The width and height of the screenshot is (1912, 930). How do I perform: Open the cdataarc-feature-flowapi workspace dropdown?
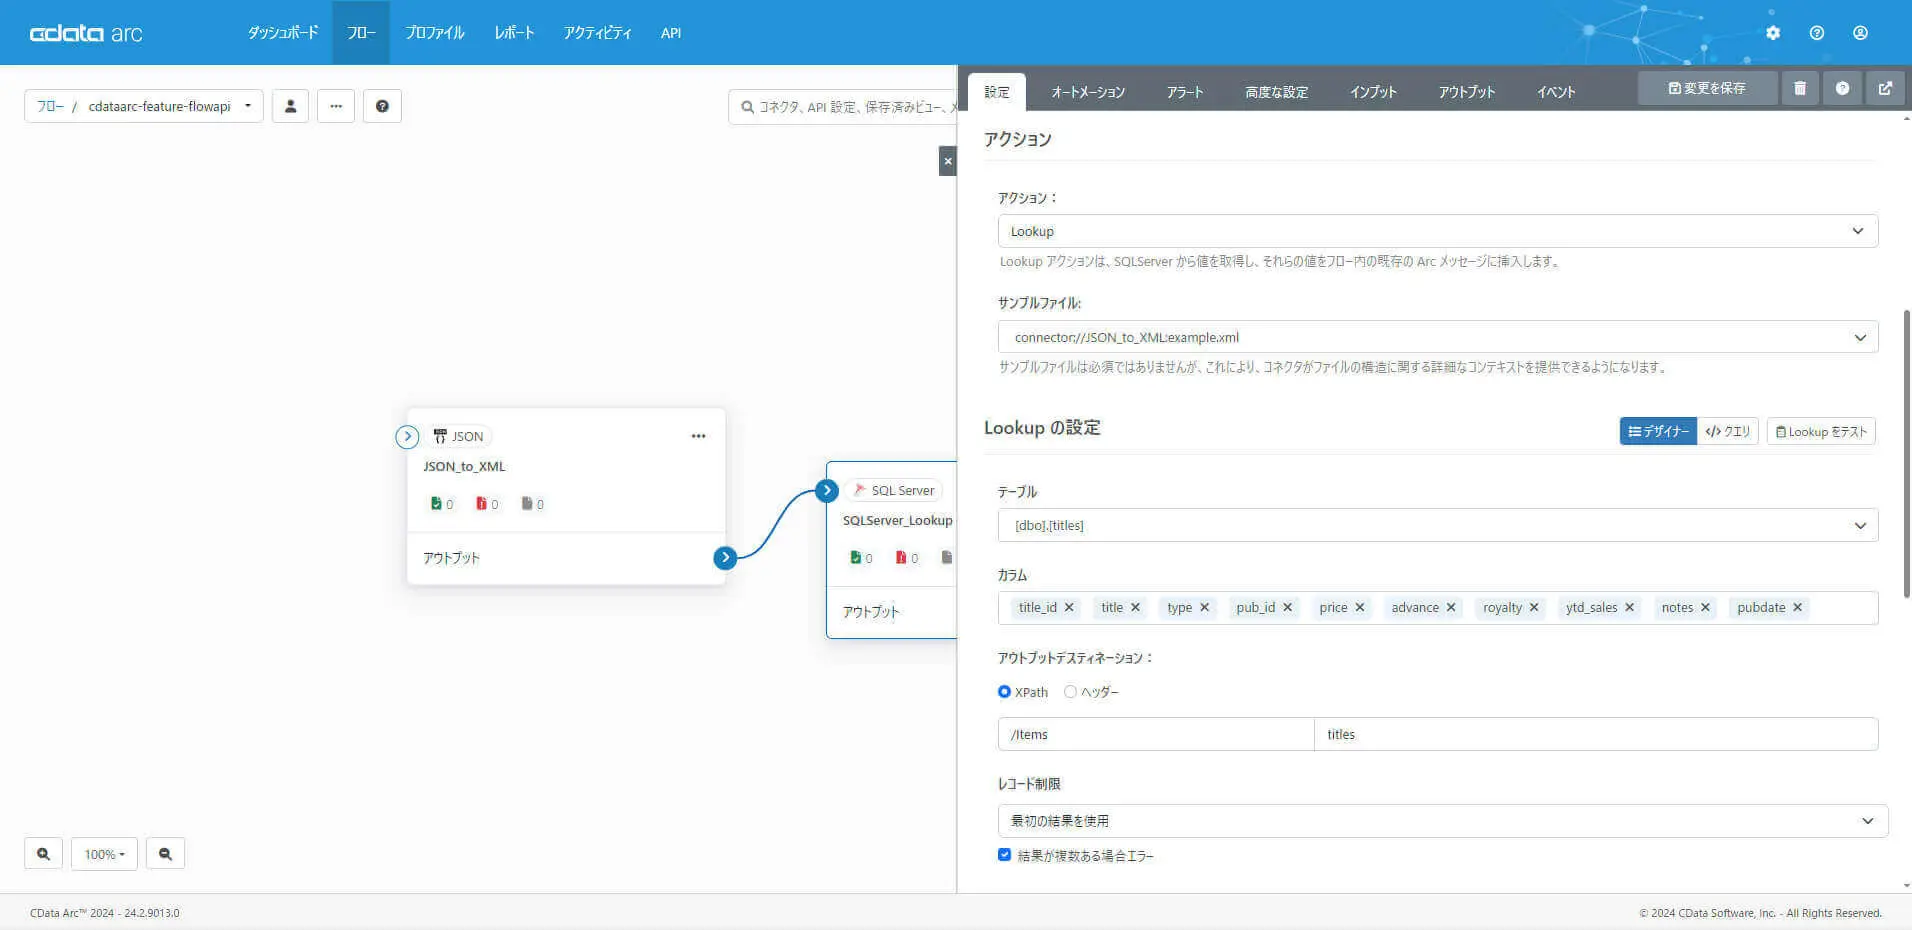tap(170, 106)
